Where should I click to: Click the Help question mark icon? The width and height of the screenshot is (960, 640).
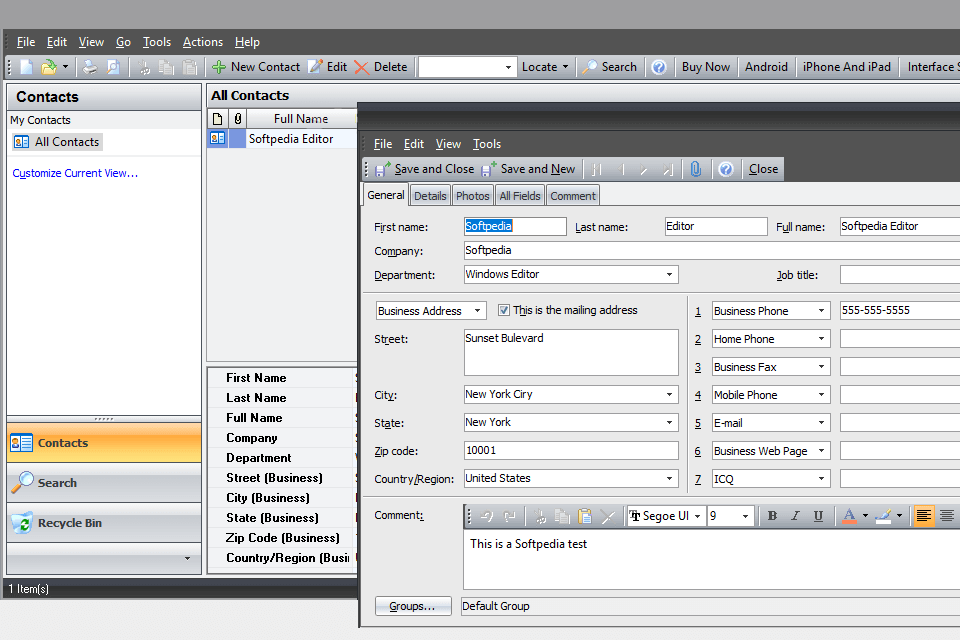tap(726, 168)
